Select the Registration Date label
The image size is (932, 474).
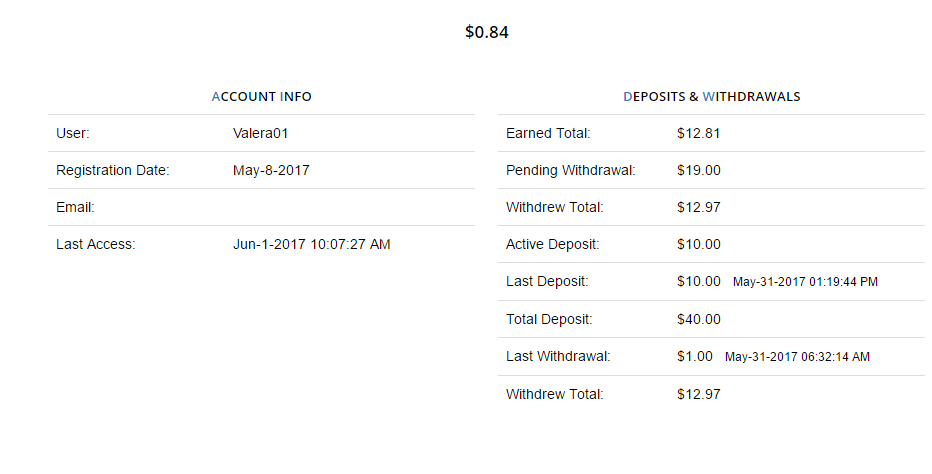[113, 170]
